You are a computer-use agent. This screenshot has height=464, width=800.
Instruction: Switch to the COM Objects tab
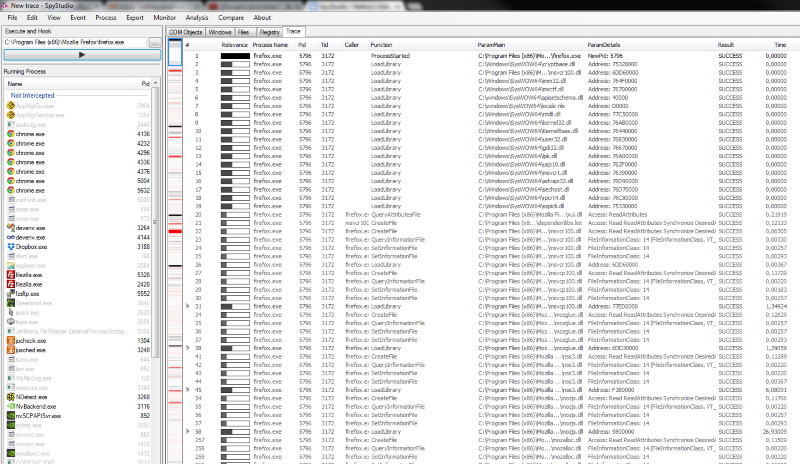(186, 32)
